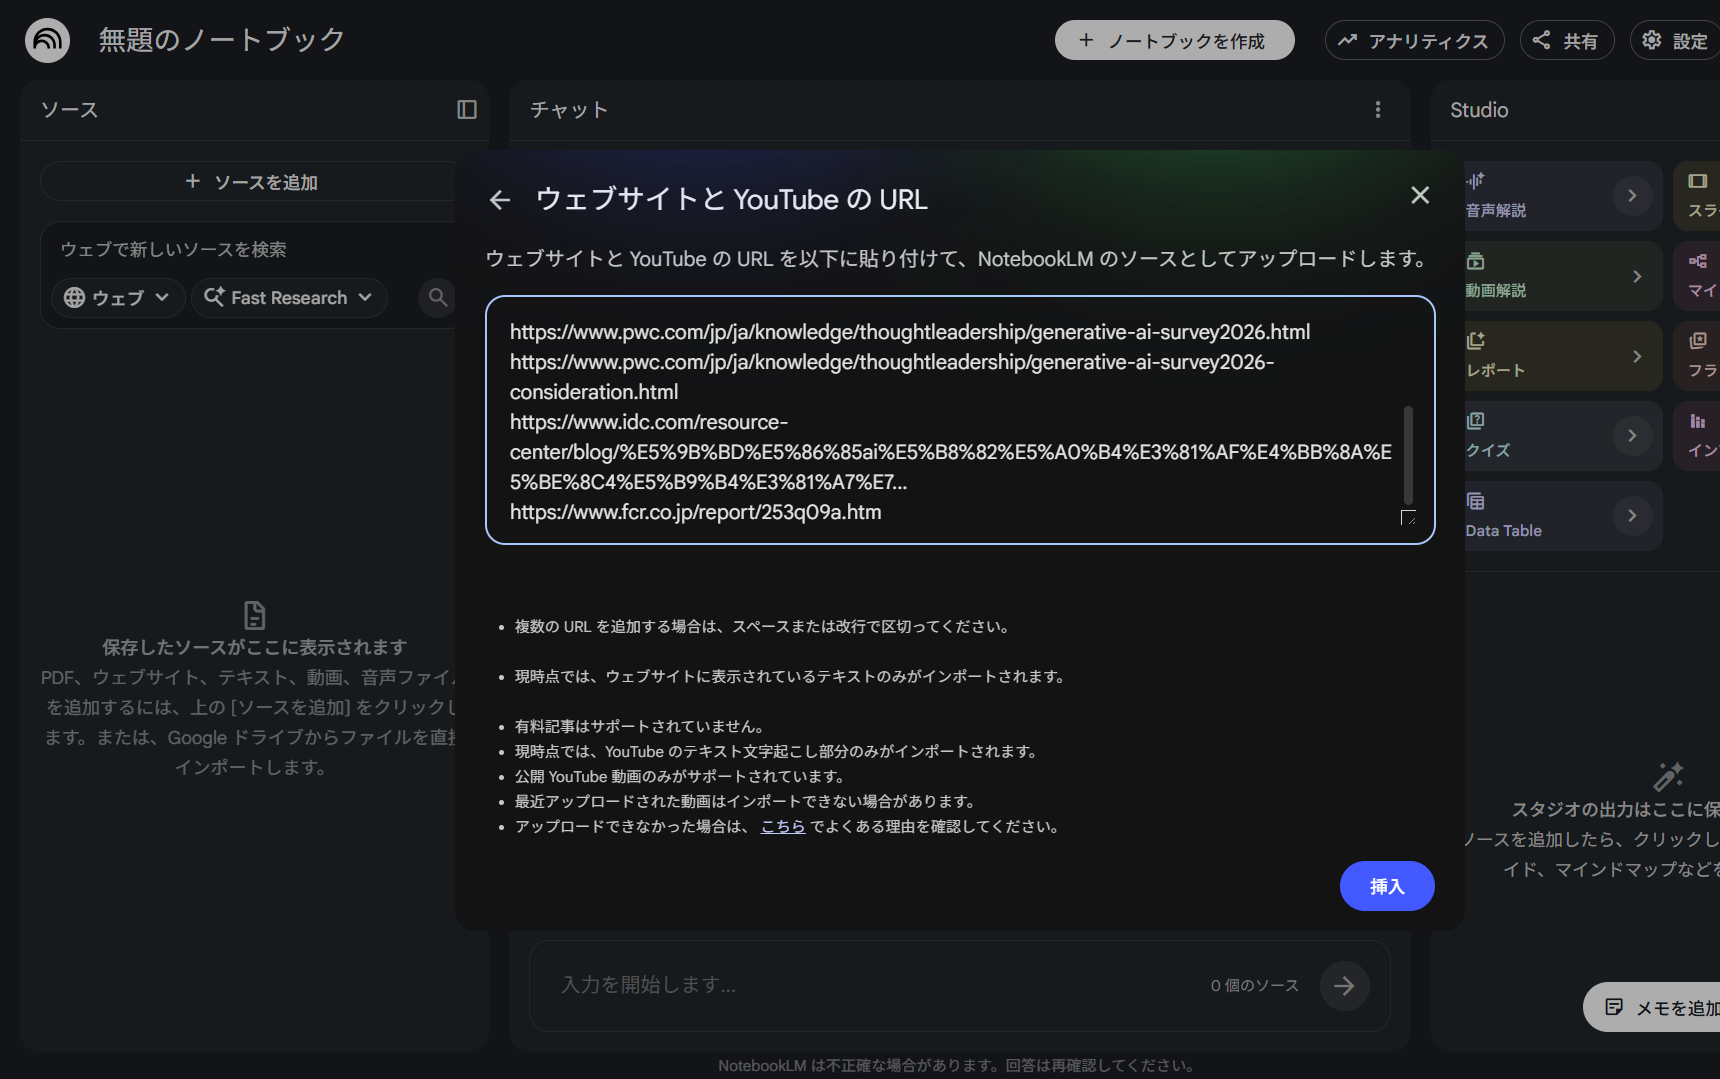Viewport: 1720px width, 1079px height.
Task: Follow the こちら help link
Action: click(x=783, y=827)
